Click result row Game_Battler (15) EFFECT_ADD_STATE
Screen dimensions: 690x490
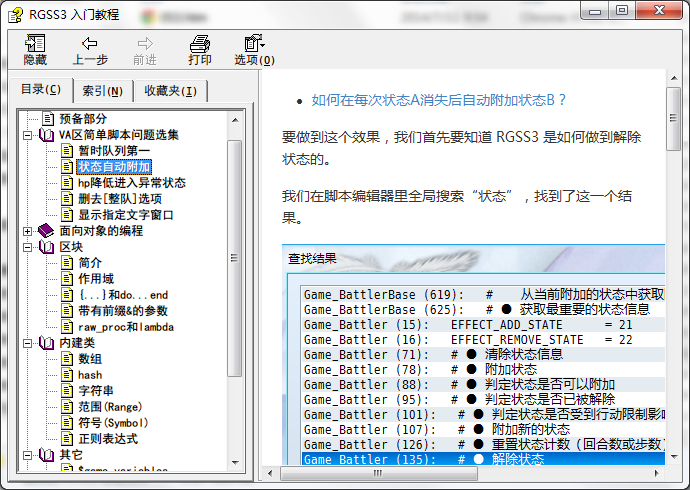pos(483,325)
